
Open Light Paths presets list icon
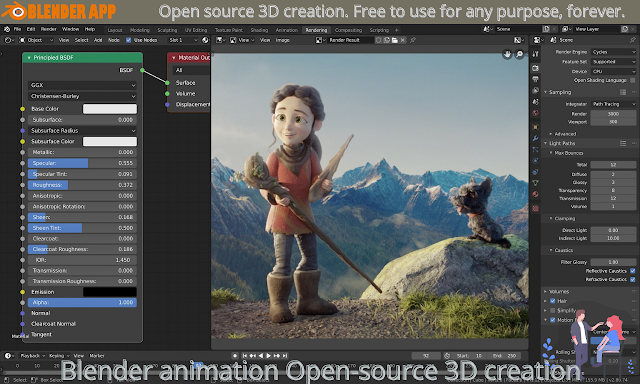pyautogui.click(x=623, y=143)
